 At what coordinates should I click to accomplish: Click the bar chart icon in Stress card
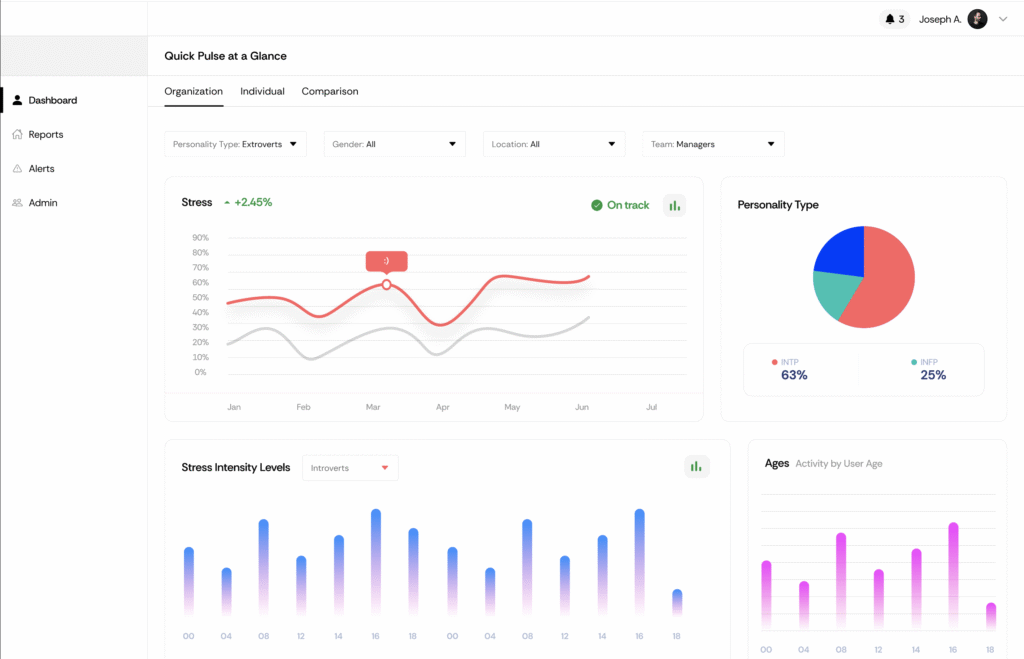674,206
